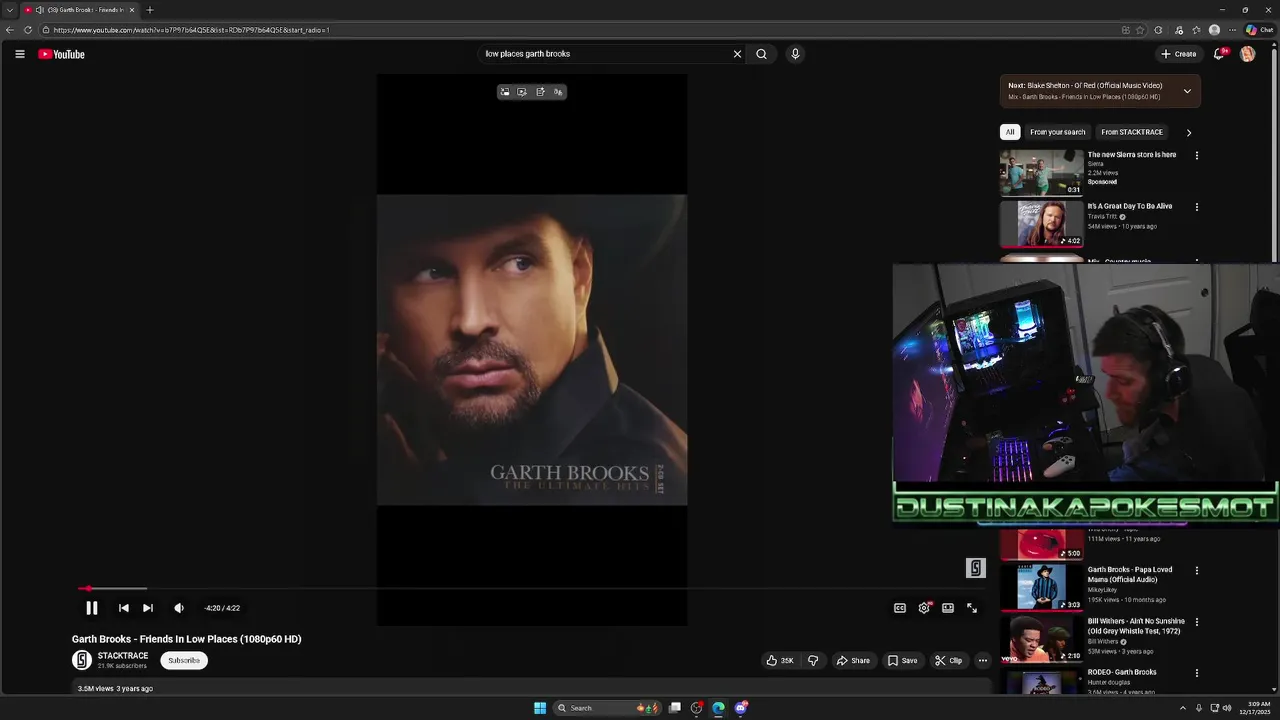Image resolution: width=1280 pixels, height=720 pixels.
Task: Open the STACKTRACE channel name link
Action: click(123, 656)
